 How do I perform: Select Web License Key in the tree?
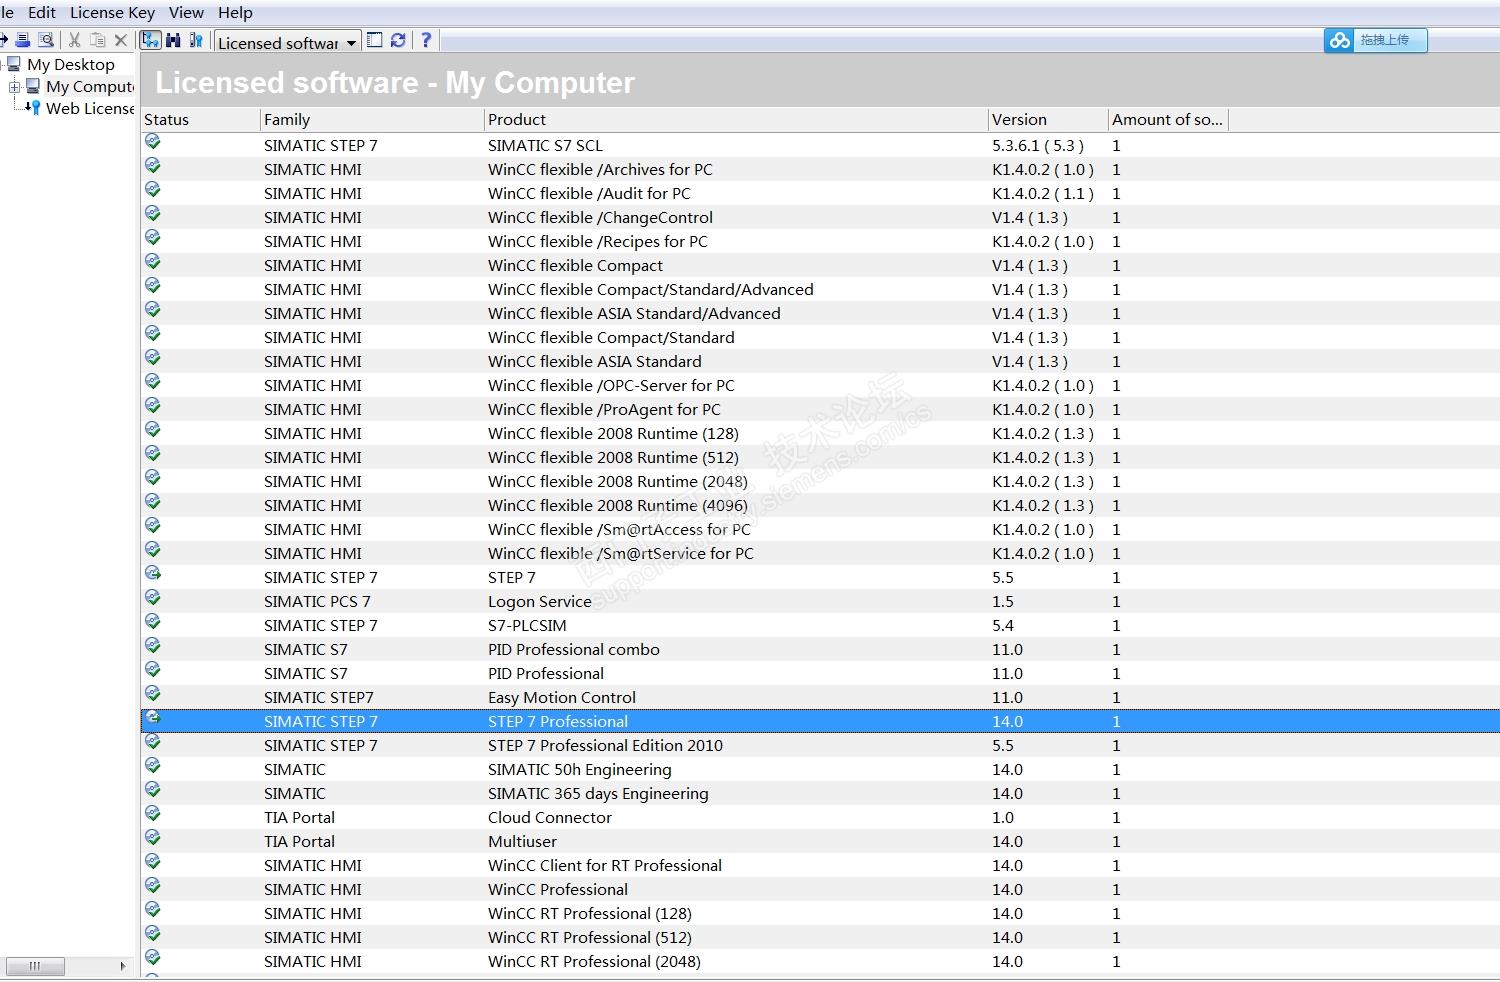[90, 108]
